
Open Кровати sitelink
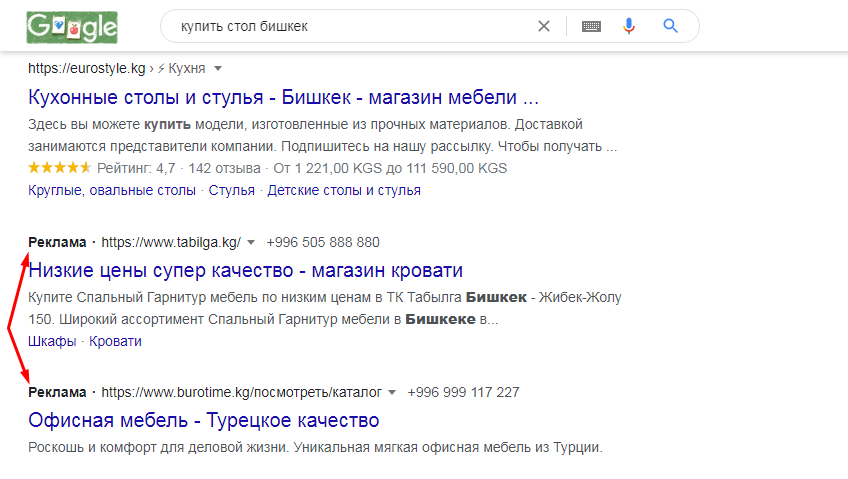pos(115,342)
